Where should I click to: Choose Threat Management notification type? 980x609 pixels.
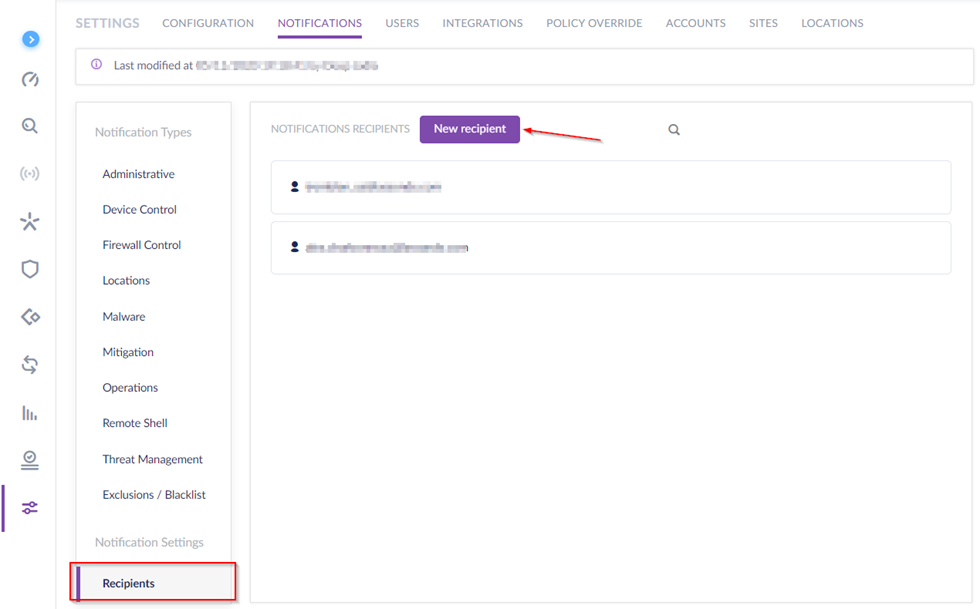click(x=152, y=460)
